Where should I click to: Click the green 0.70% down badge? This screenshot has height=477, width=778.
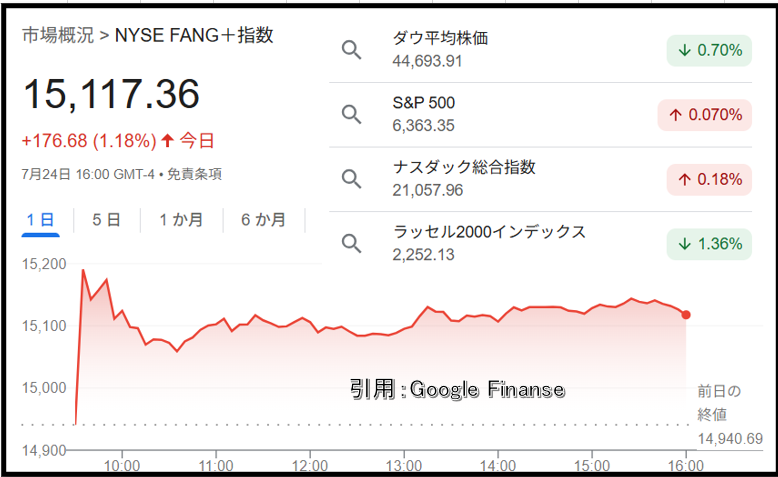tap(709, 50)
